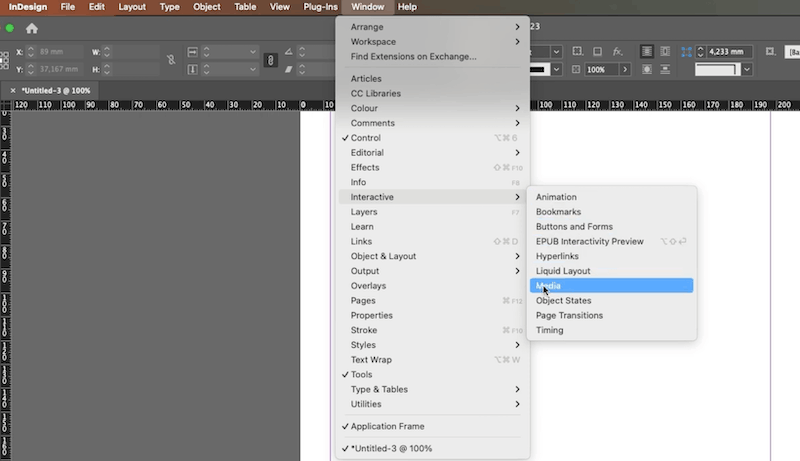Select jump object text wrap icon
Viewport: 800px width, 461px height.
pyautogui.click(x=665, y=69)
